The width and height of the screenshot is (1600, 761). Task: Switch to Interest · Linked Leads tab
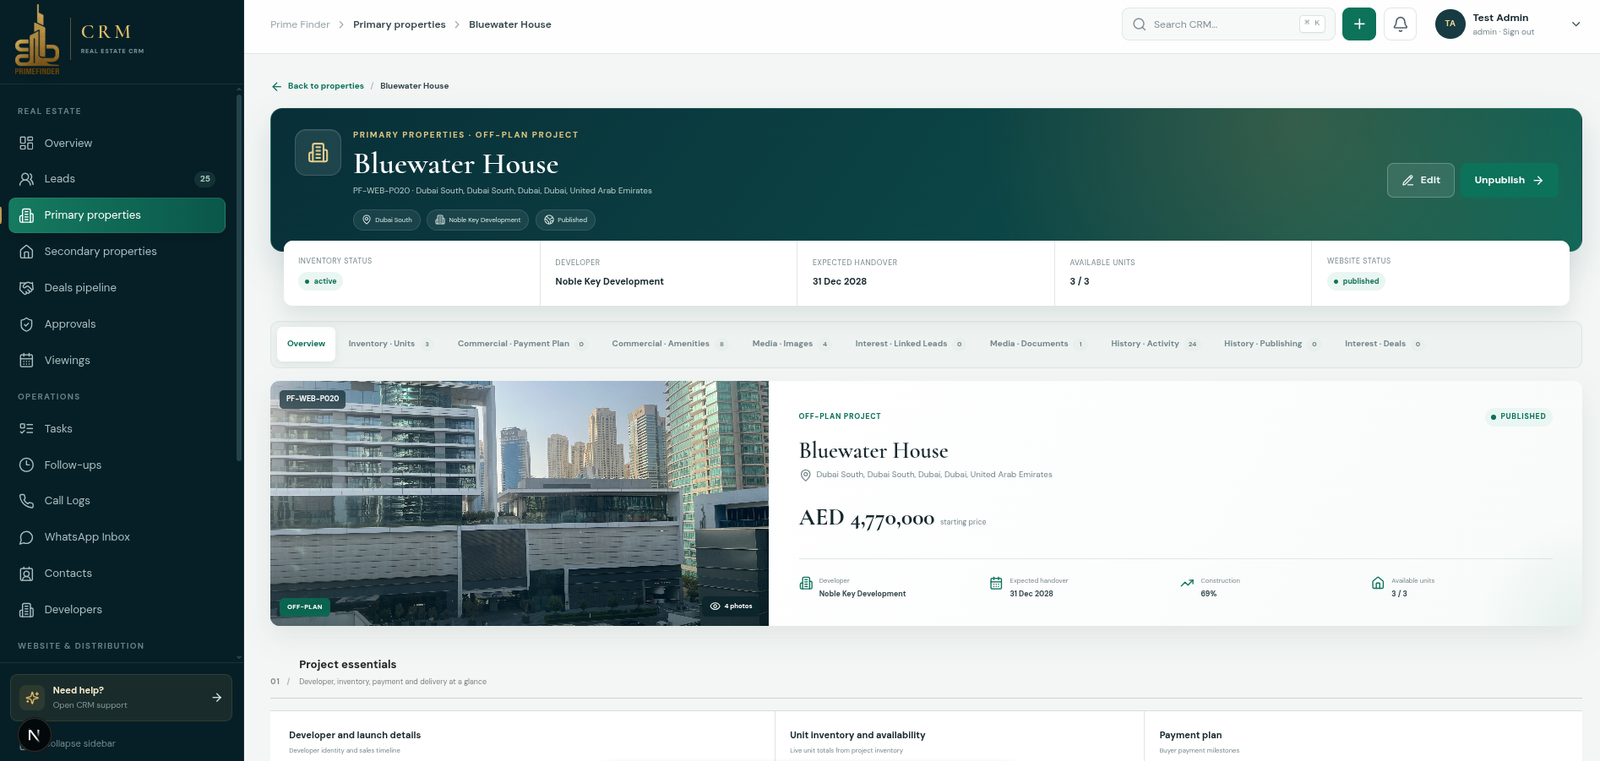[909, 344]
